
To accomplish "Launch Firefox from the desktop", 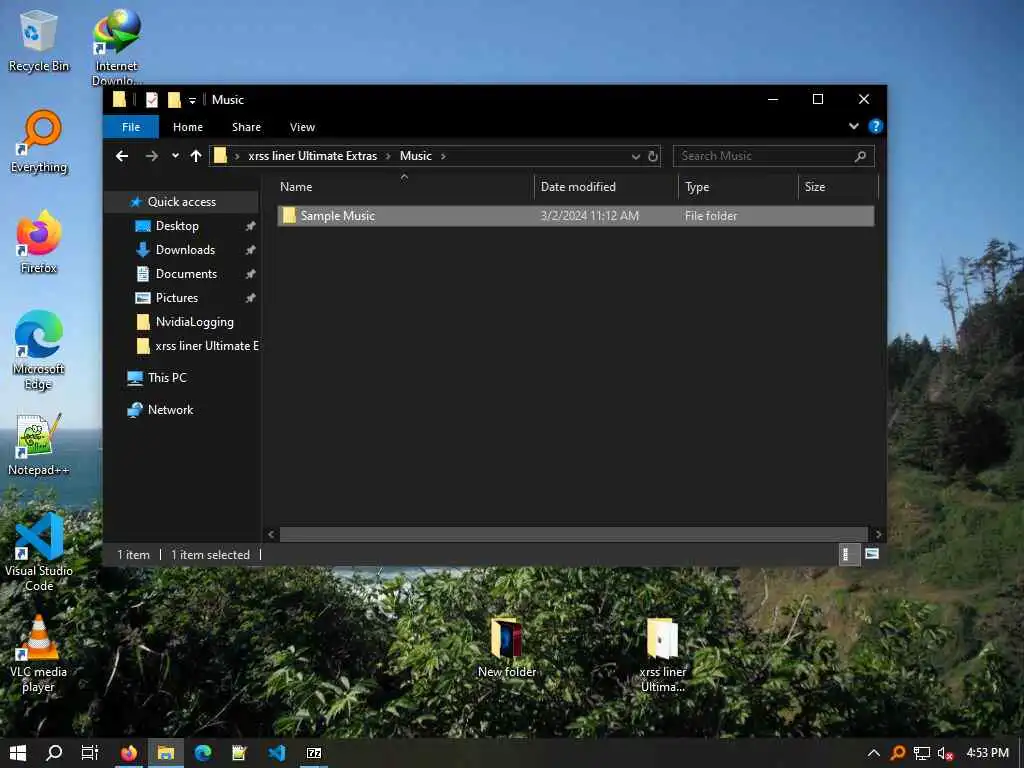I will 39,242.
